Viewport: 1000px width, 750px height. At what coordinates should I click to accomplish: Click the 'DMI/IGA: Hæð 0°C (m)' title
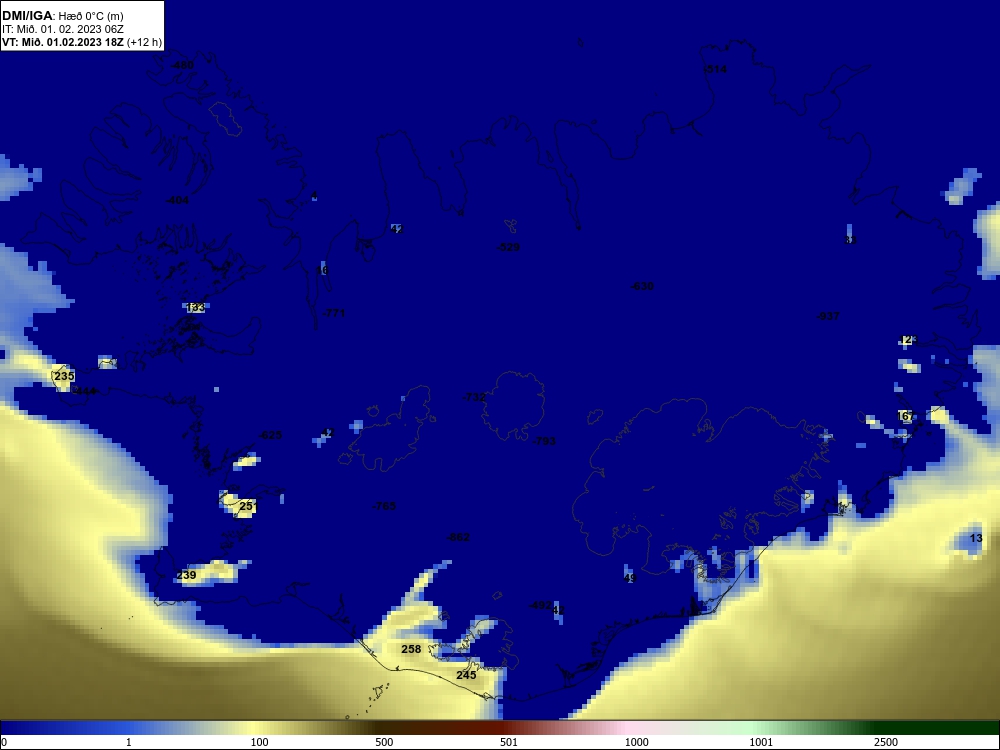(x=62, y=16)
